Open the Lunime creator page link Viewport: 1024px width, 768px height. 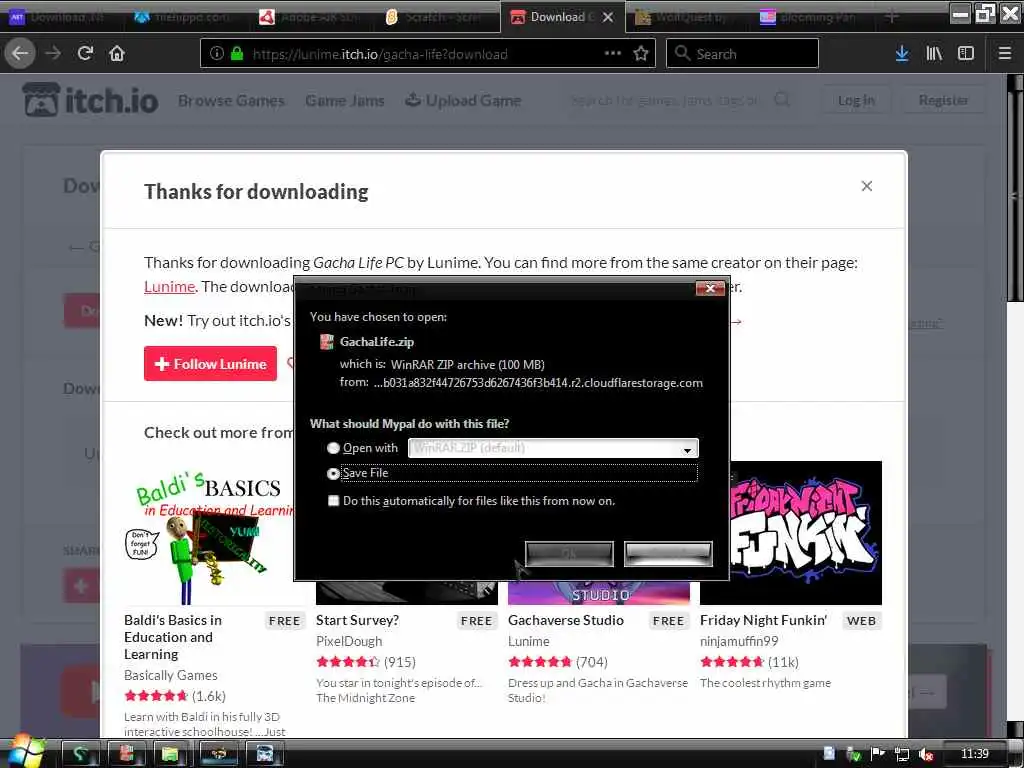tap(169, 286)
